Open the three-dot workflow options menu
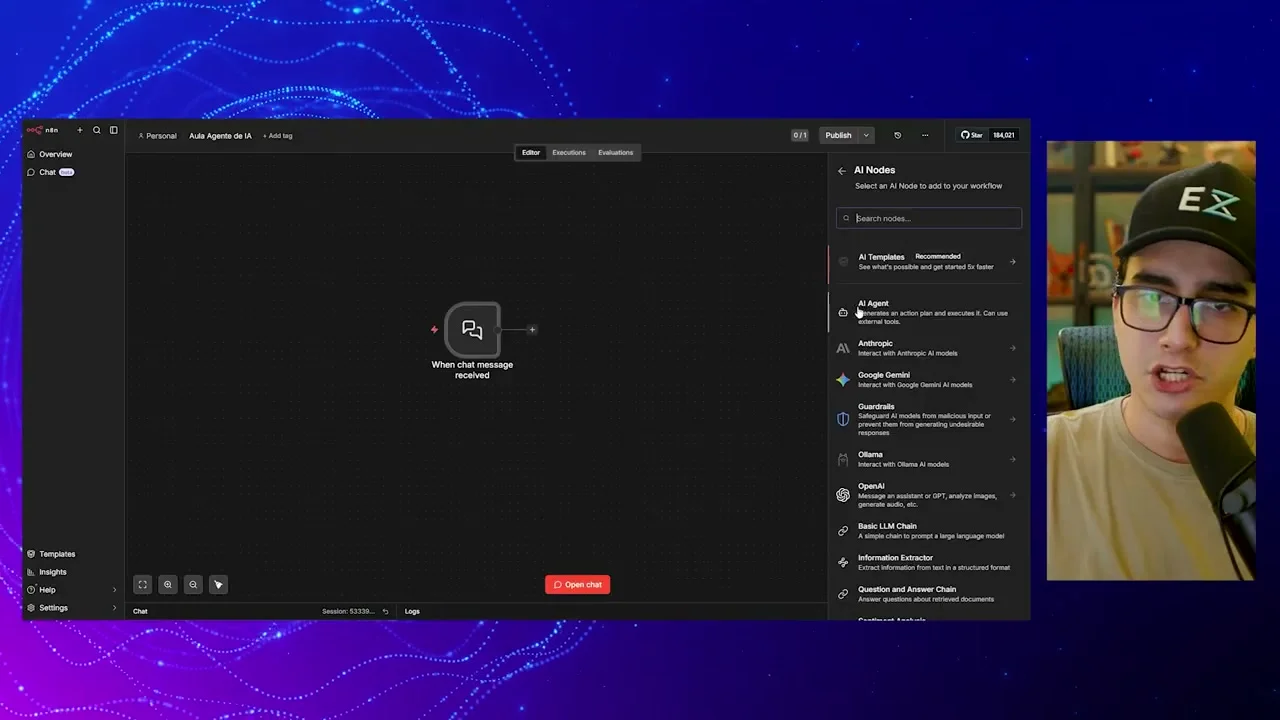The width and height of the screenshot is (1280, 720). pos(925,136)
